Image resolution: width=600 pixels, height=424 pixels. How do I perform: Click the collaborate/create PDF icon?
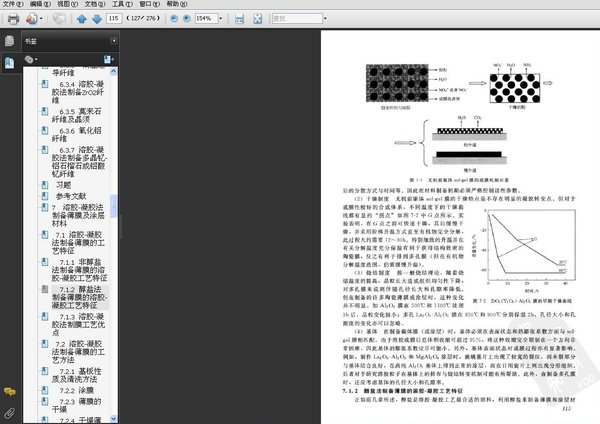click(x=32, y=18)
